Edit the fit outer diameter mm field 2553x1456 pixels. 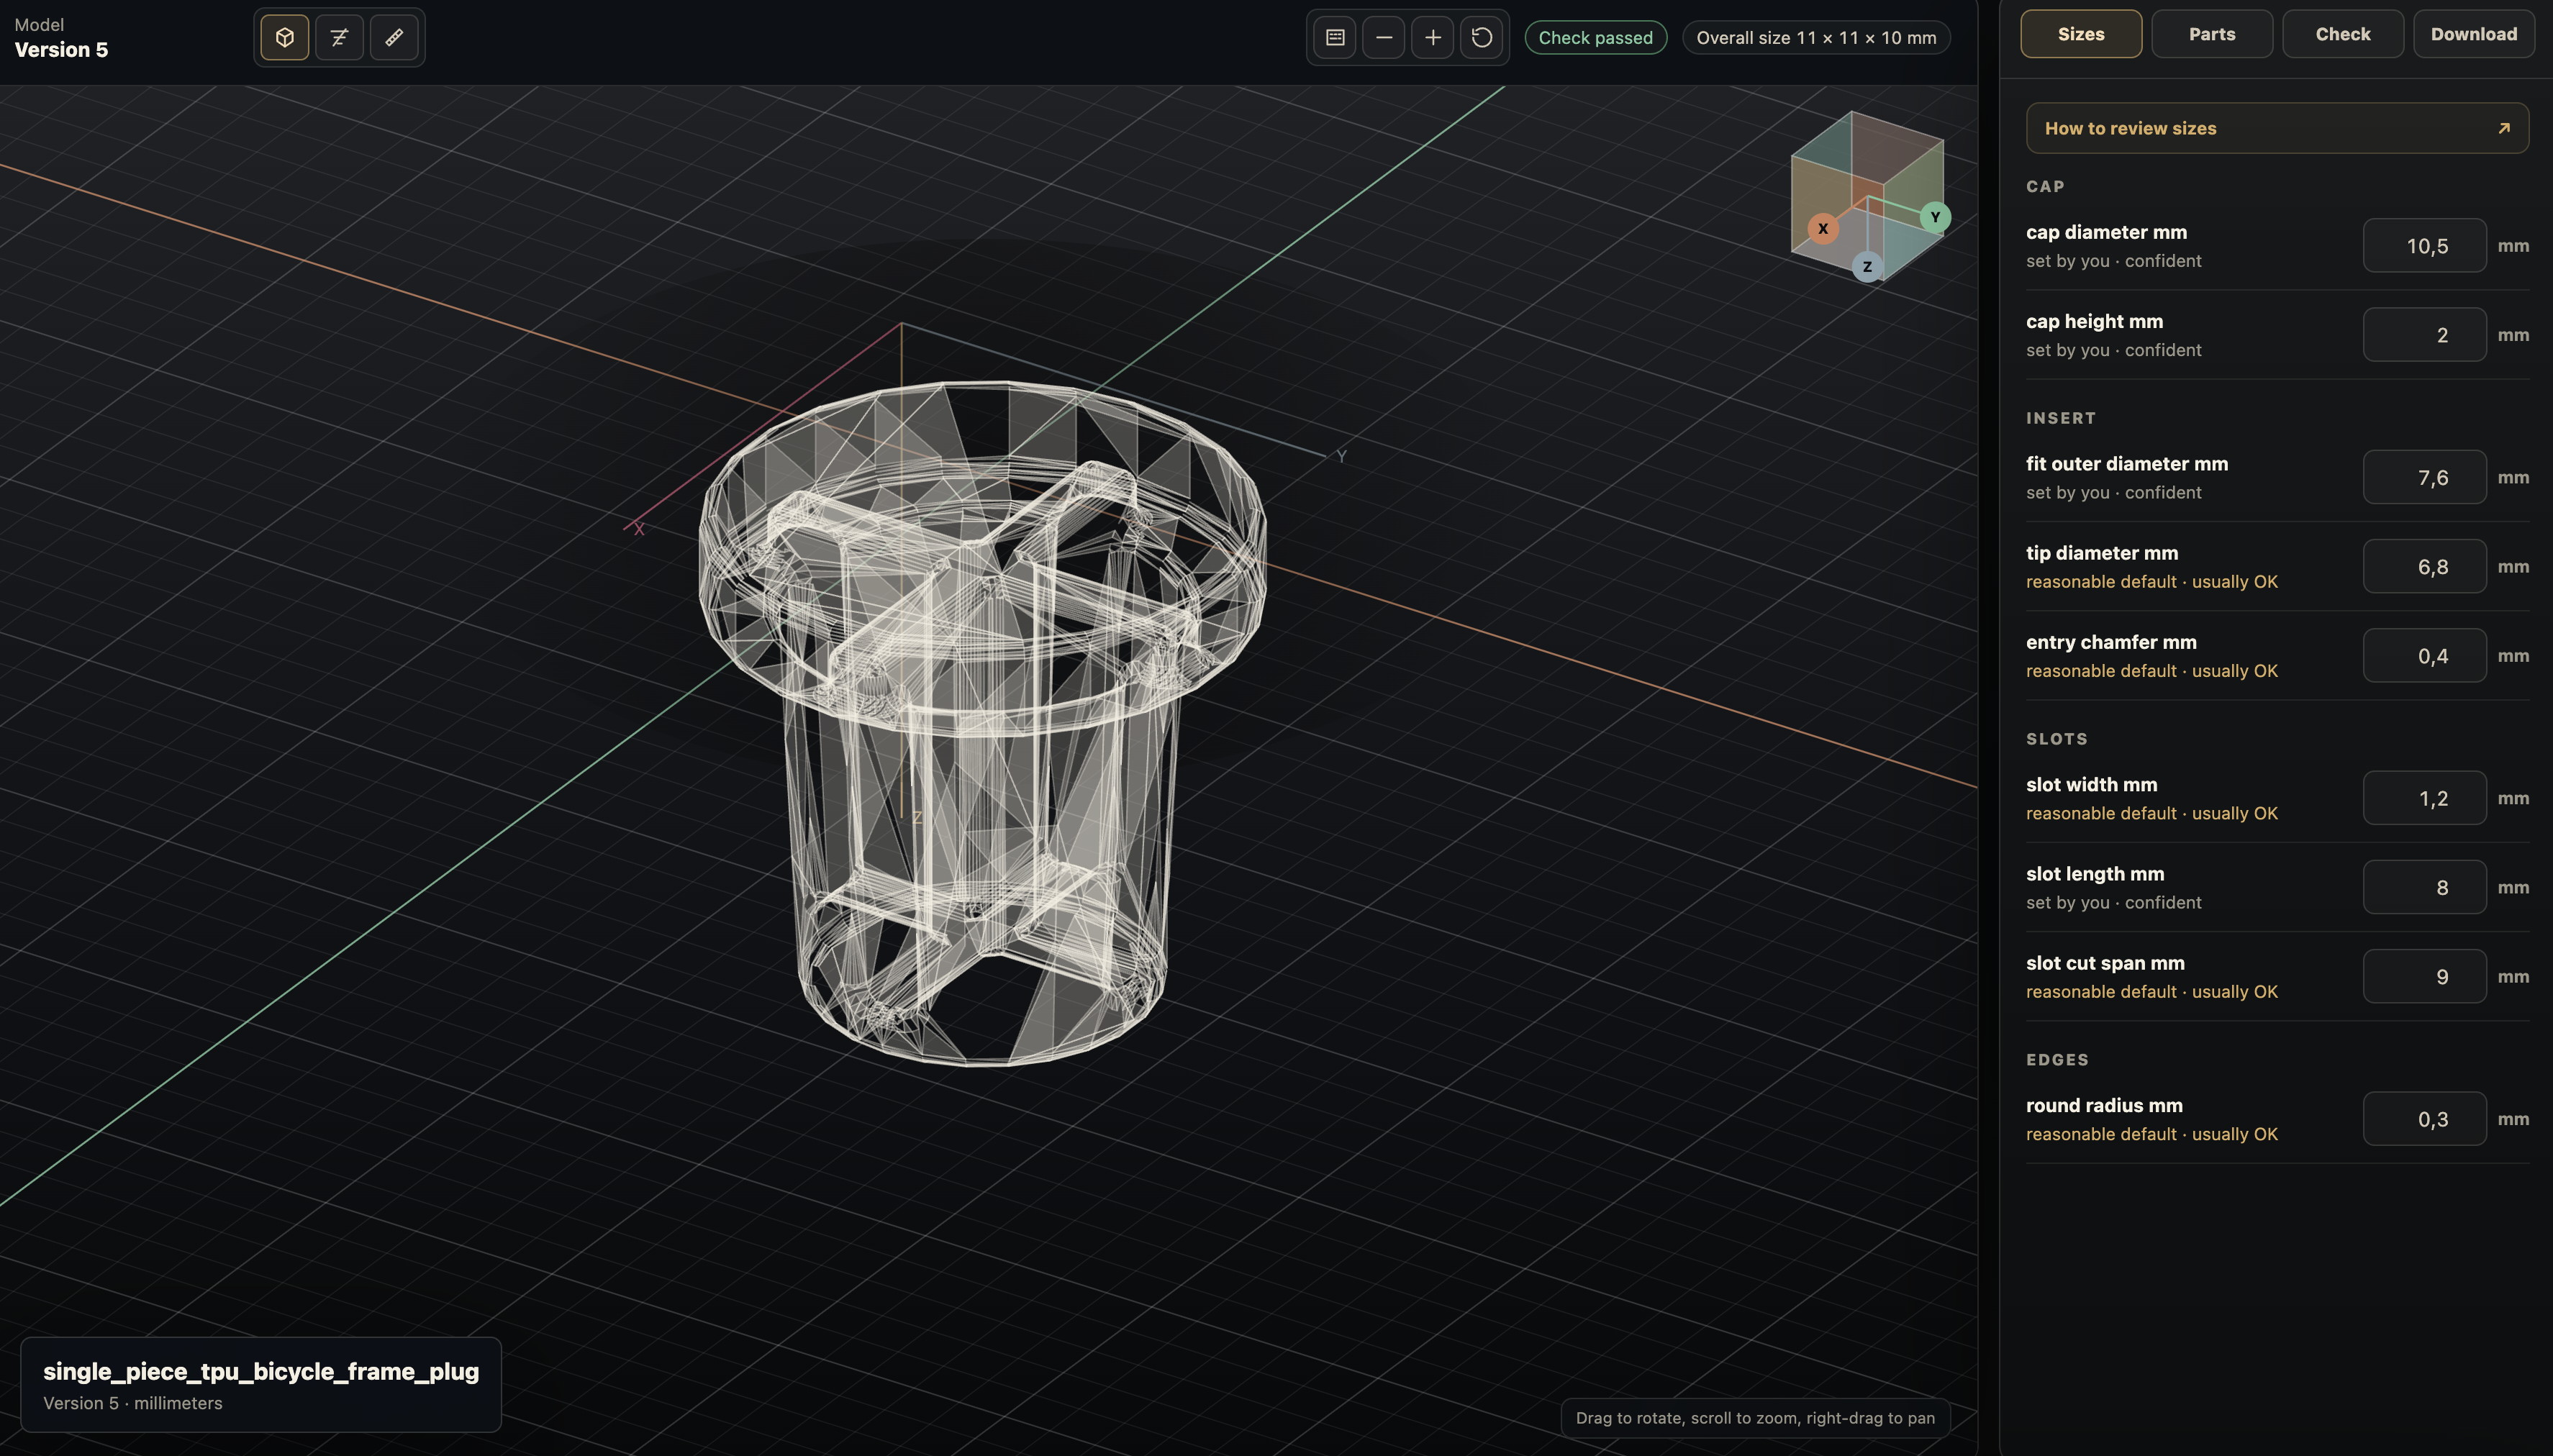pyautogui.click(x=2424, y=478)
